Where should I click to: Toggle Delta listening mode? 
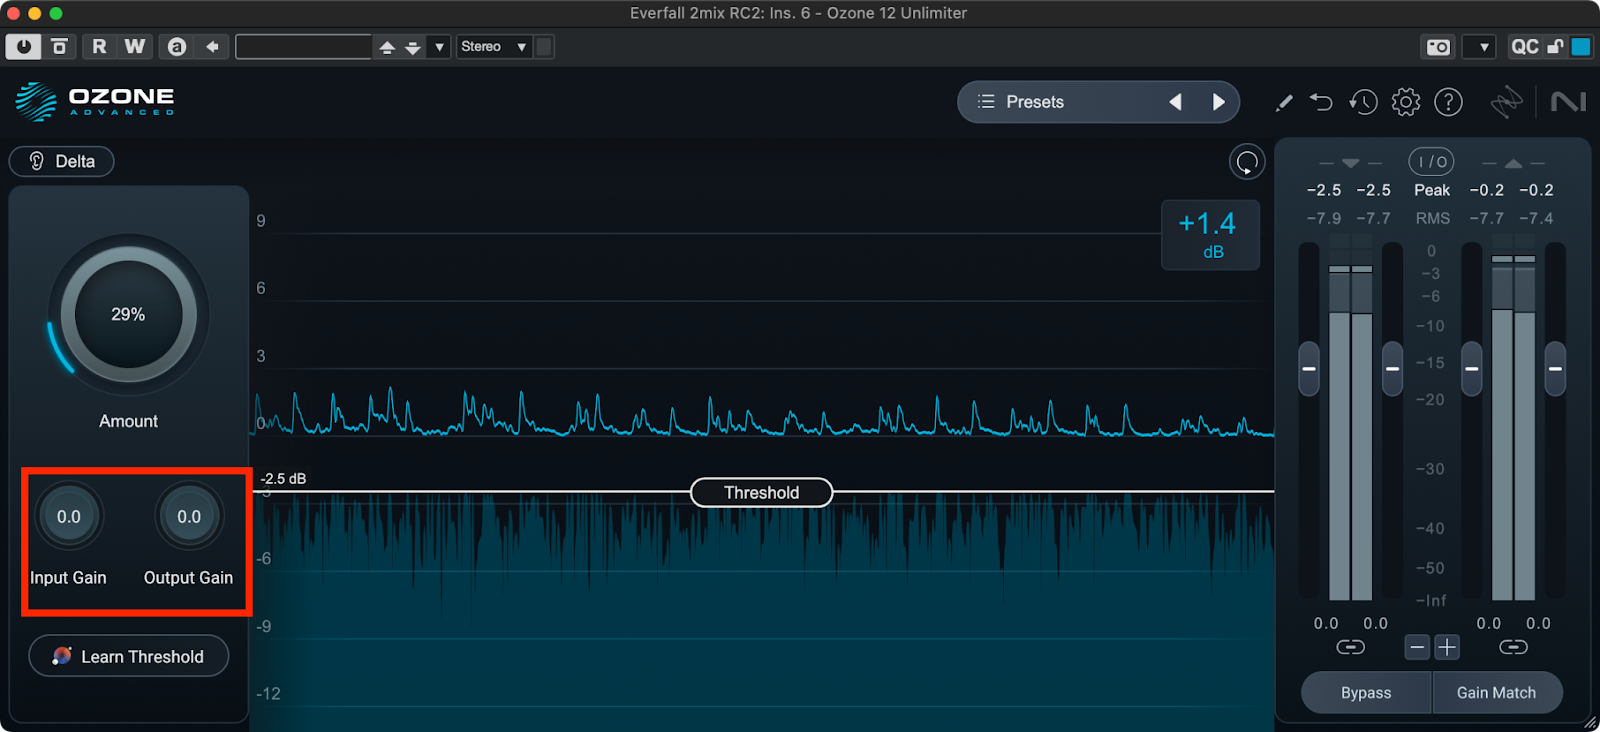(x=62, y=161)
